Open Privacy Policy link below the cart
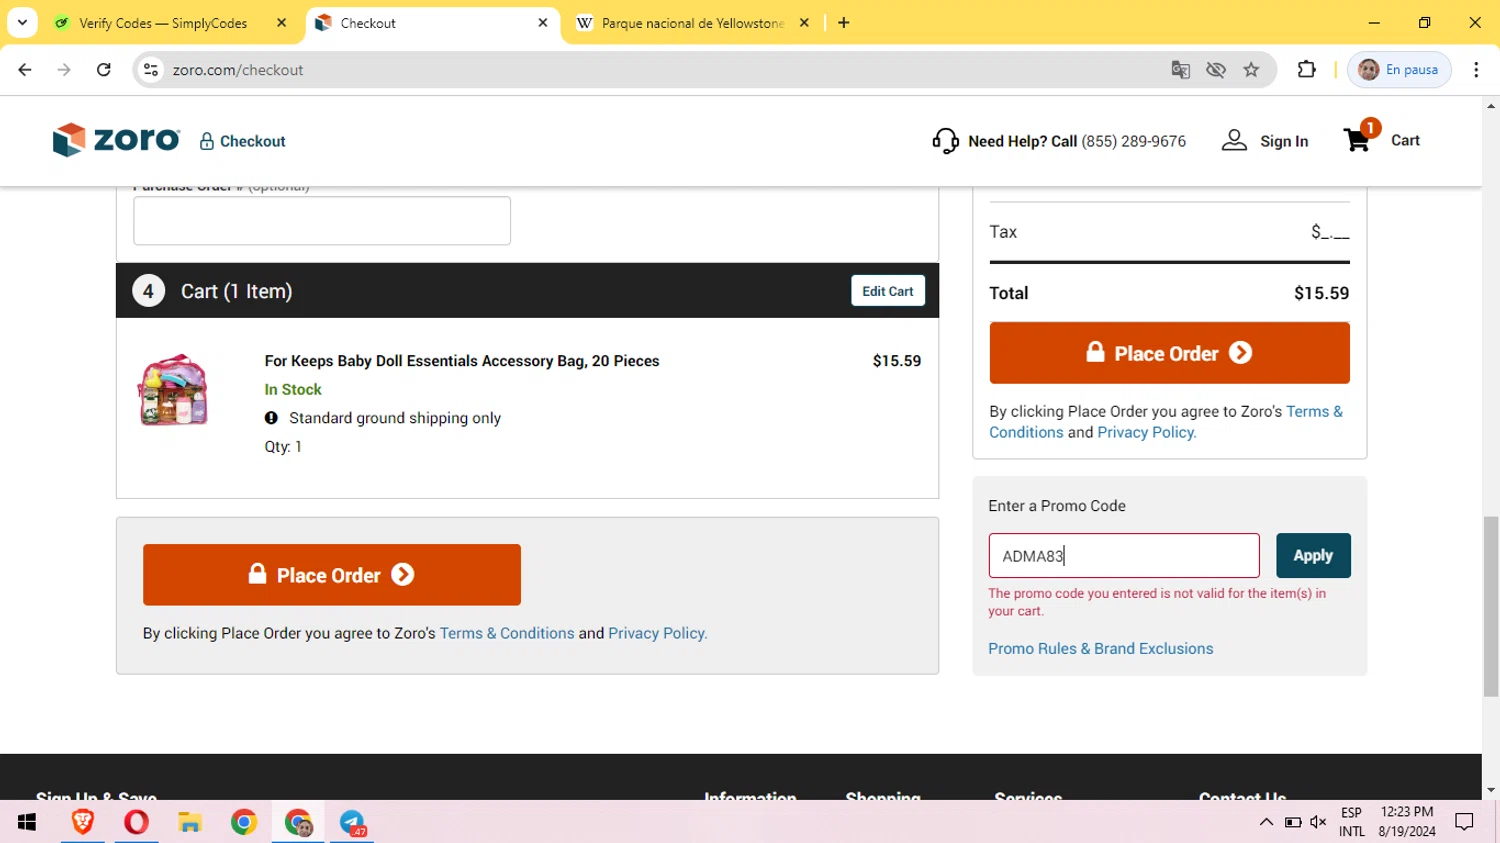 (657, 633)
